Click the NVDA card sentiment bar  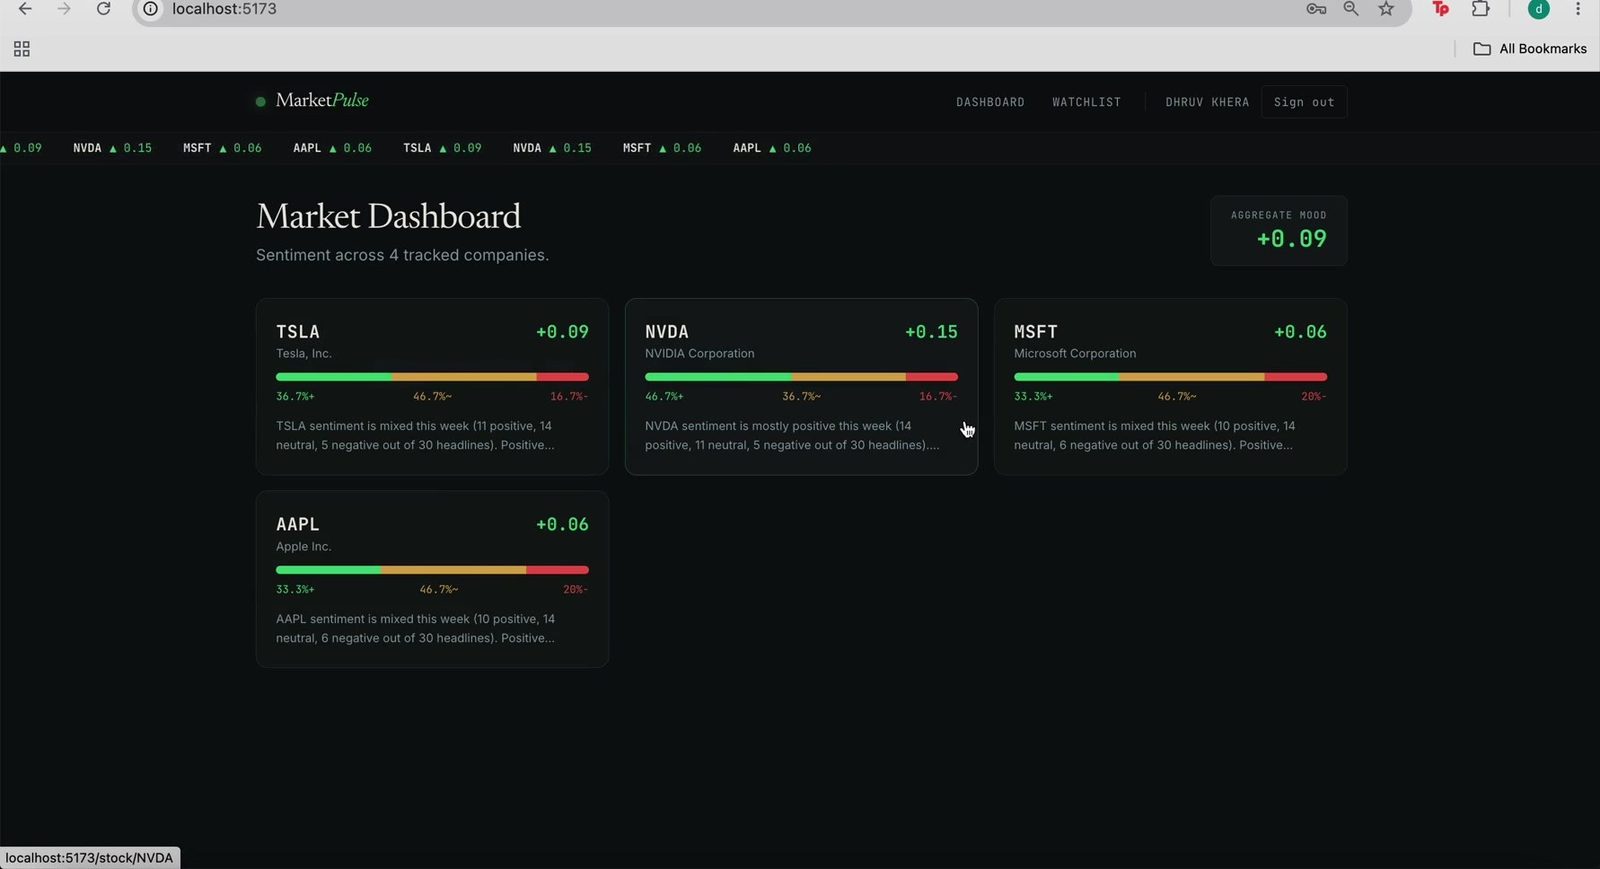[x=801, y=377]
